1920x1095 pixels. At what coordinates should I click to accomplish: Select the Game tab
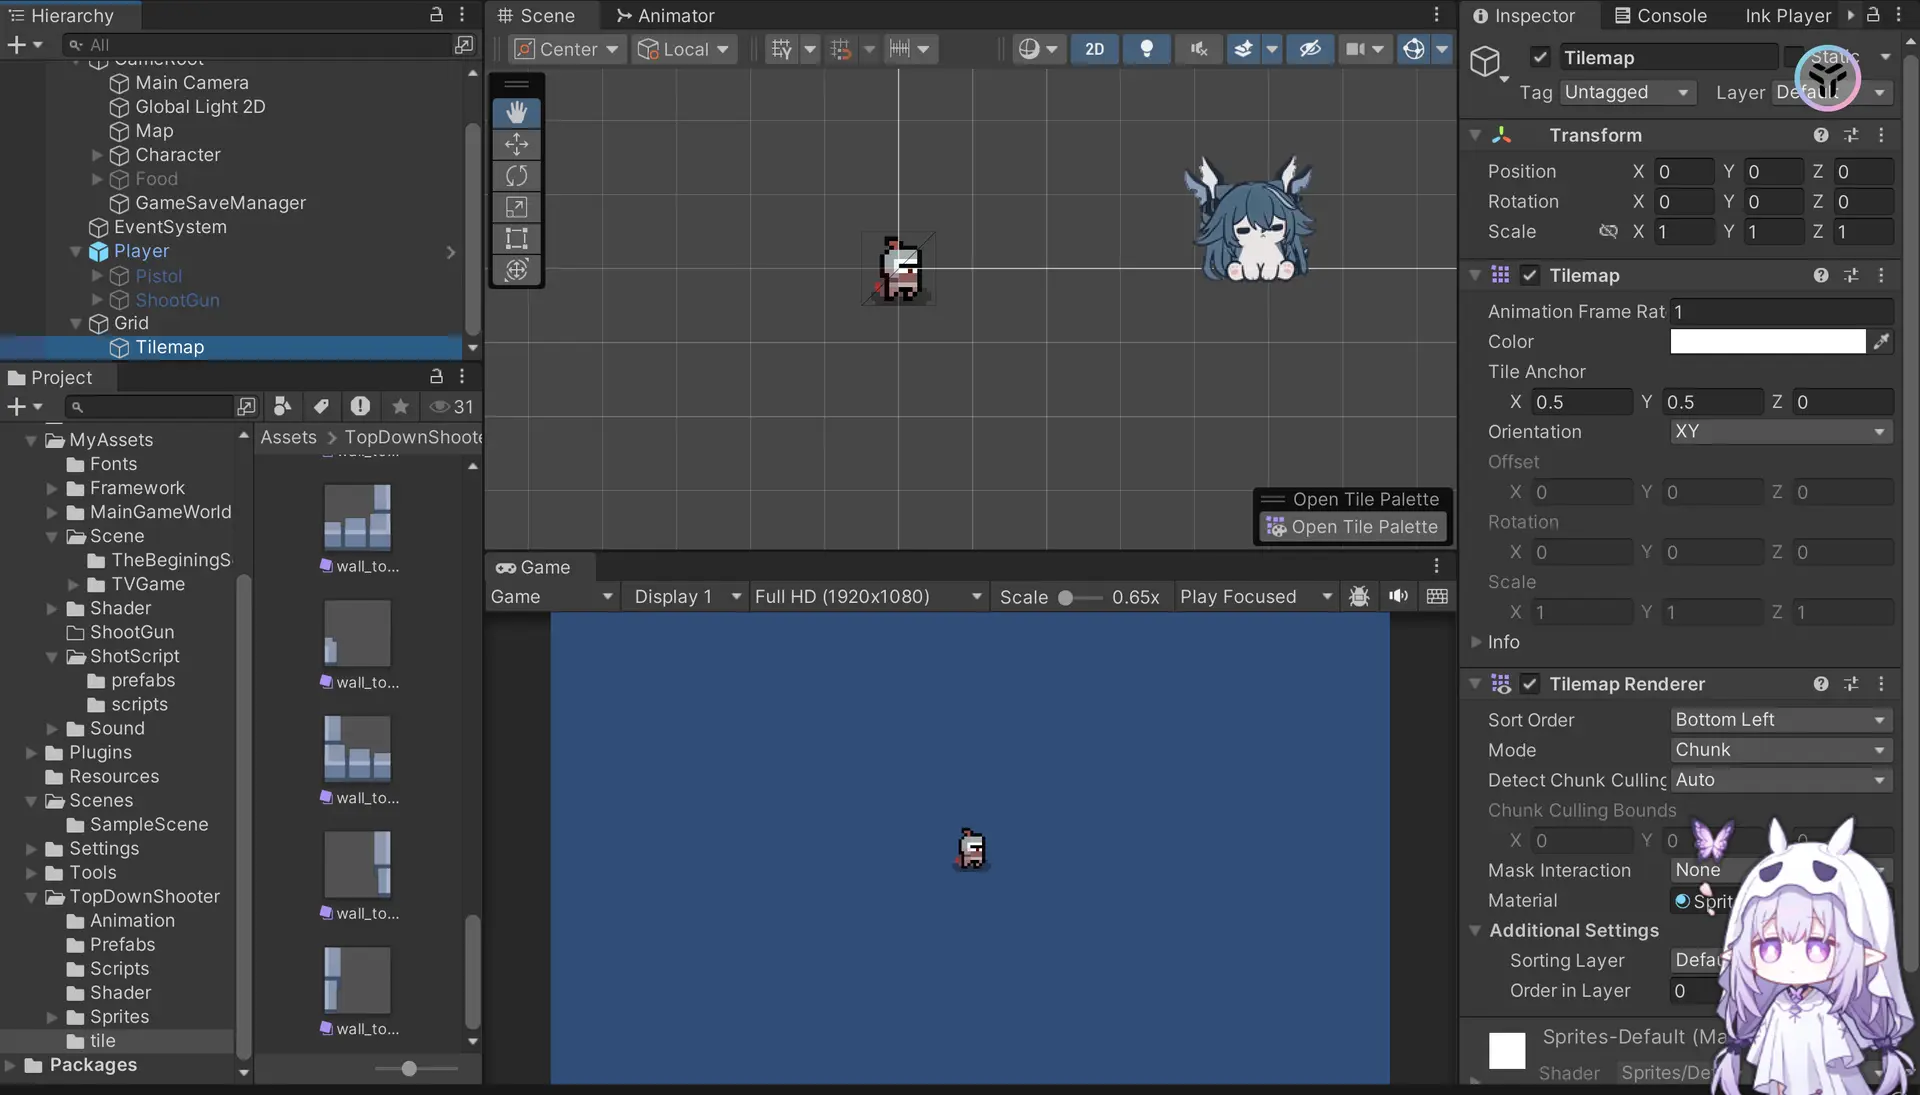(533, 567)
